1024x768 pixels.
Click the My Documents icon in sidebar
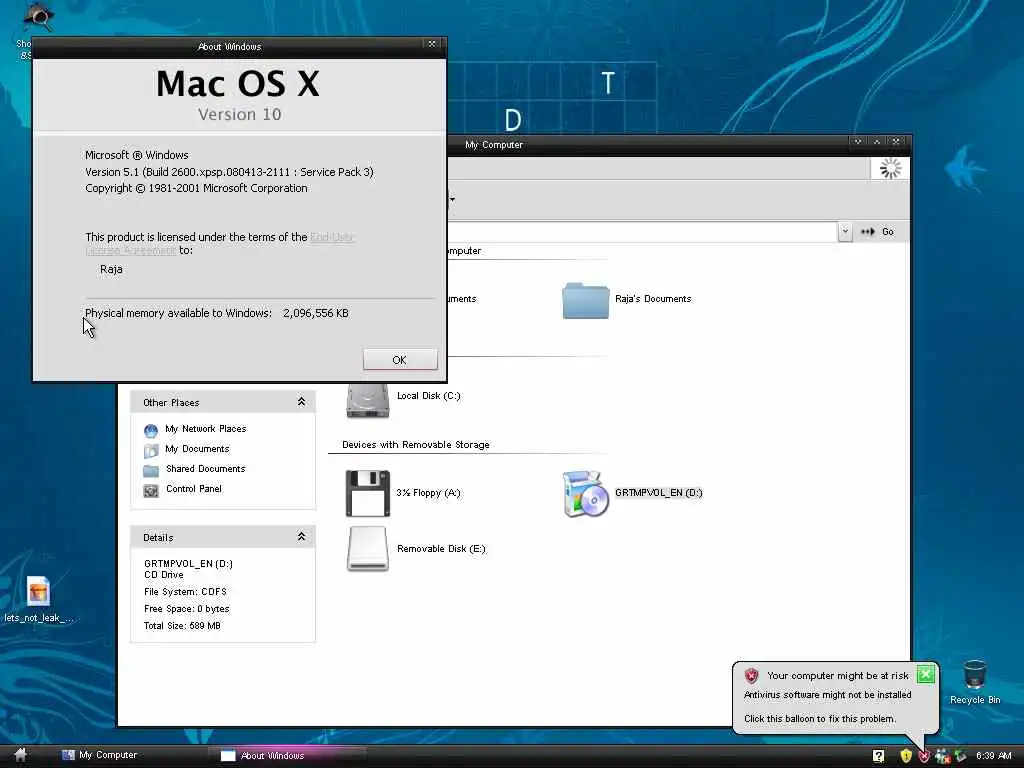pos(151,450)
